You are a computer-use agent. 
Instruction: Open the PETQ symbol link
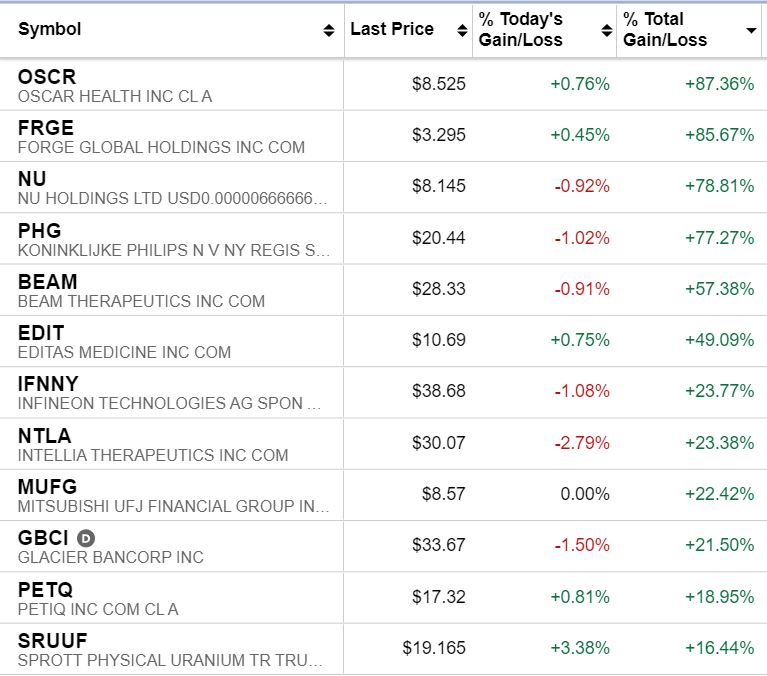[45, 590]
